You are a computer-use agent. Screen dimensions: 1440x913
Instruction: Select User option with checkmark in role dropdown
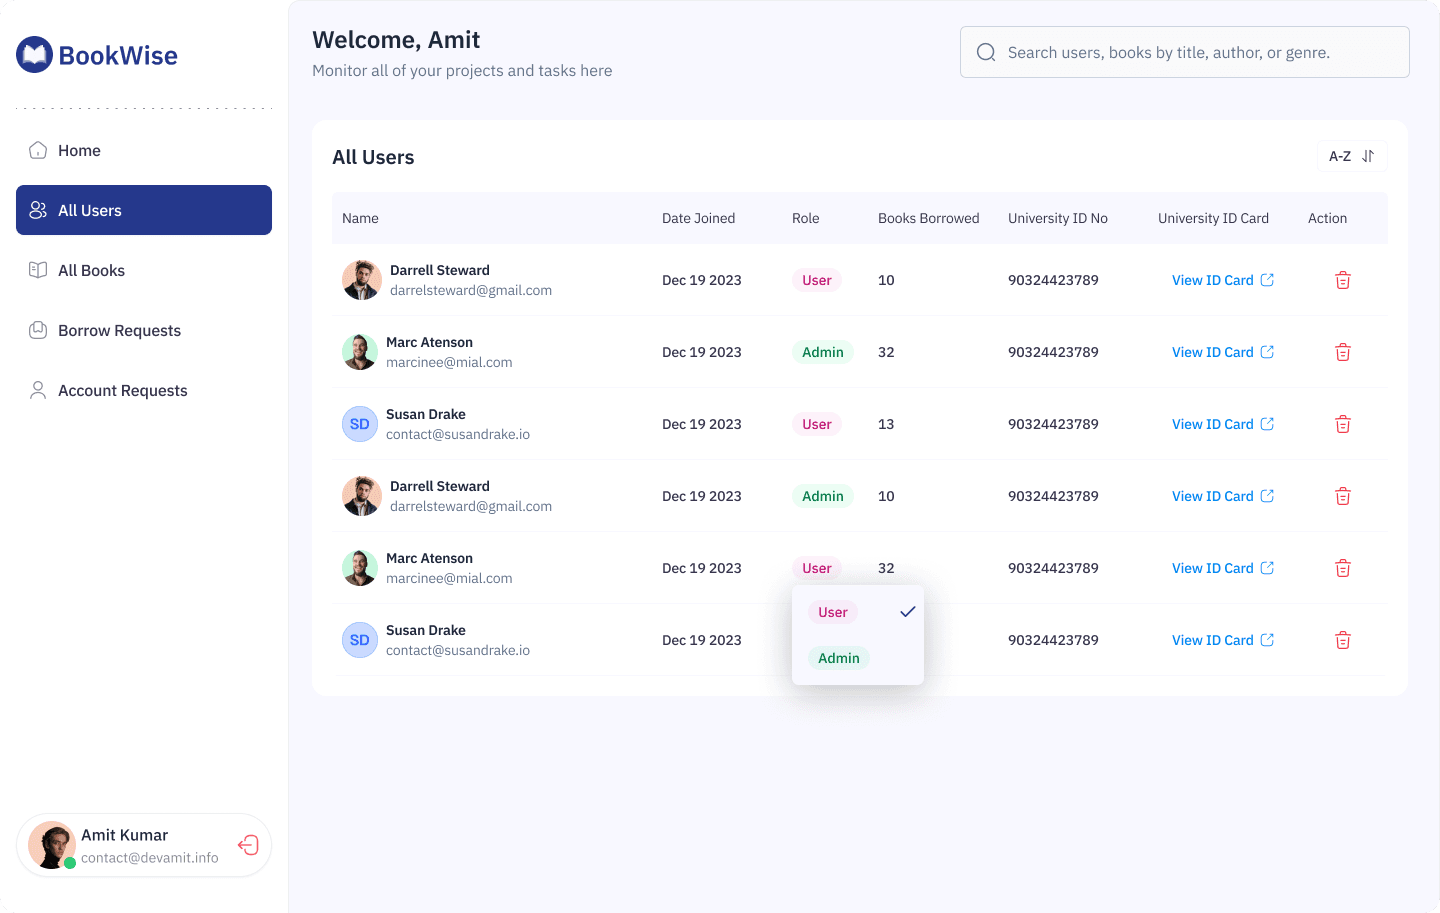(833, 612)
